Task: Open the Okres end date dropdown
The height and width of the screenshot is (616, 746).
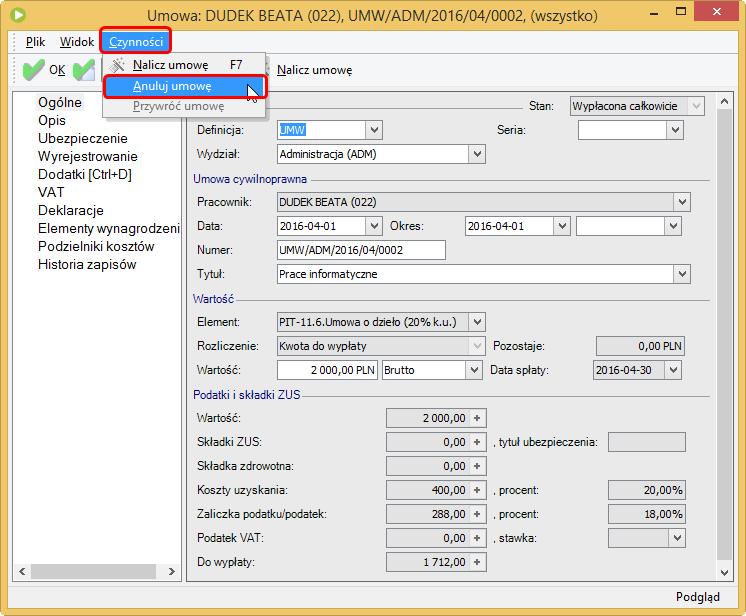Action: (x=673, y=226)
